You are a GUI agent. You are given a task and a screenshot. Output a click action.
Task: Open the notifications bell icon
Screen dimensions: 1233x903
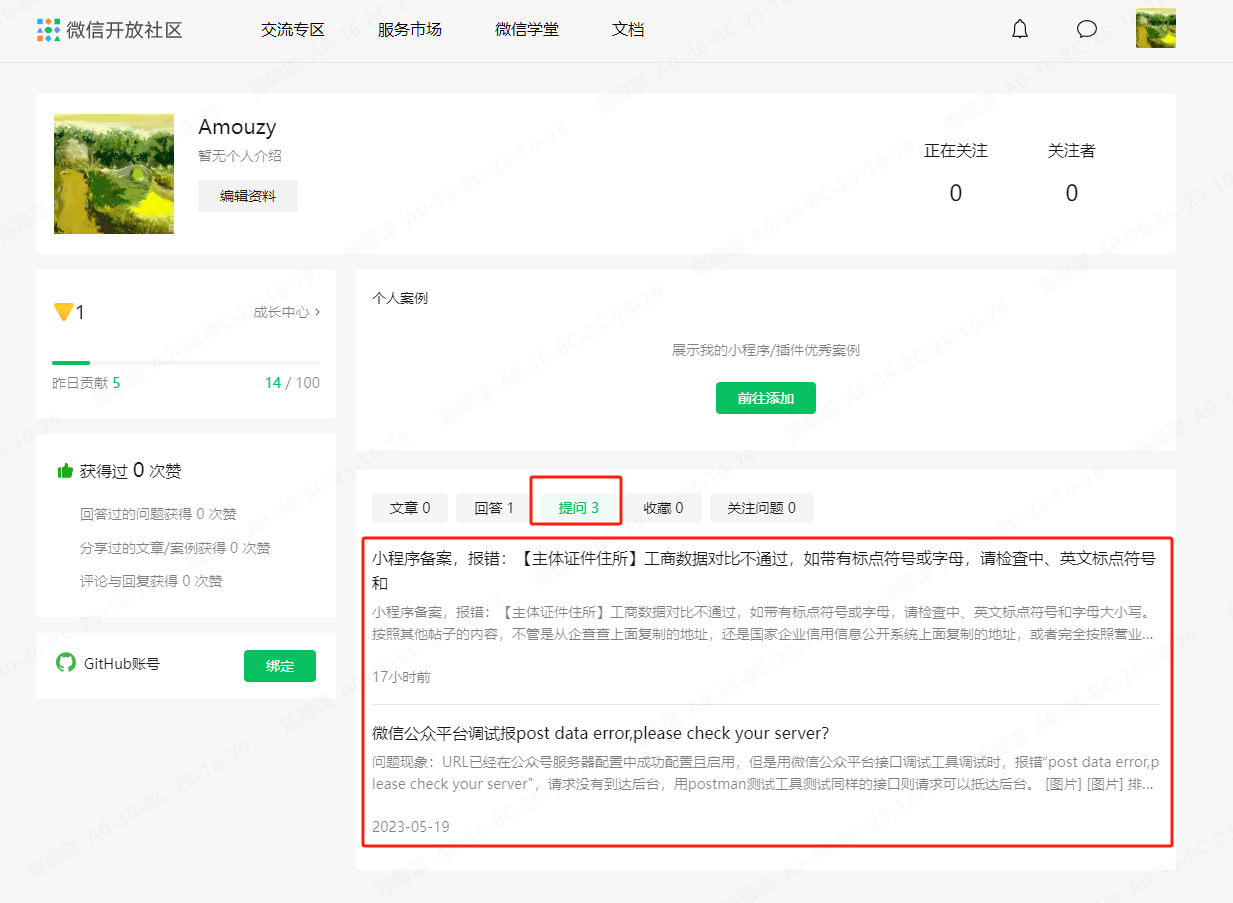click(1020, 29)
